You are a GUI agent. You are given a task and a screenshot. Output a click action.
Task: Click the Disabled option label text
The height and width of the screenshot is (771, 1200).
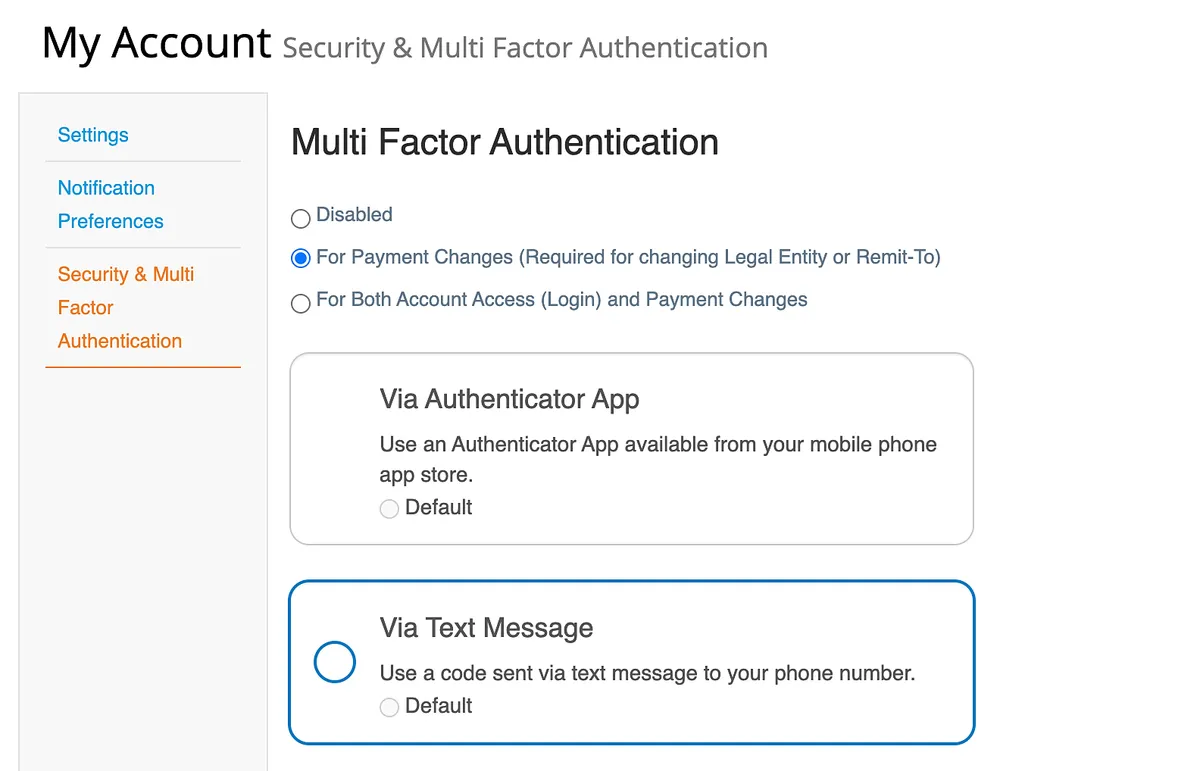(354, 214)
